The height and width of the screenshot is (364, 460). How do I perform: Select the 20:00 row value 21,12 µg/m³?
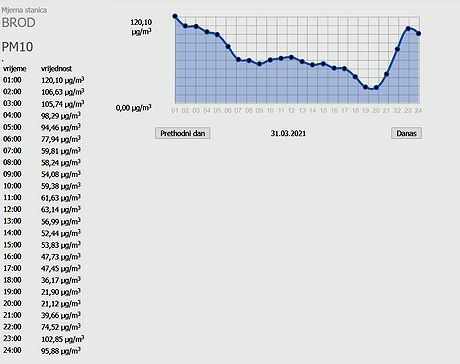61,304
